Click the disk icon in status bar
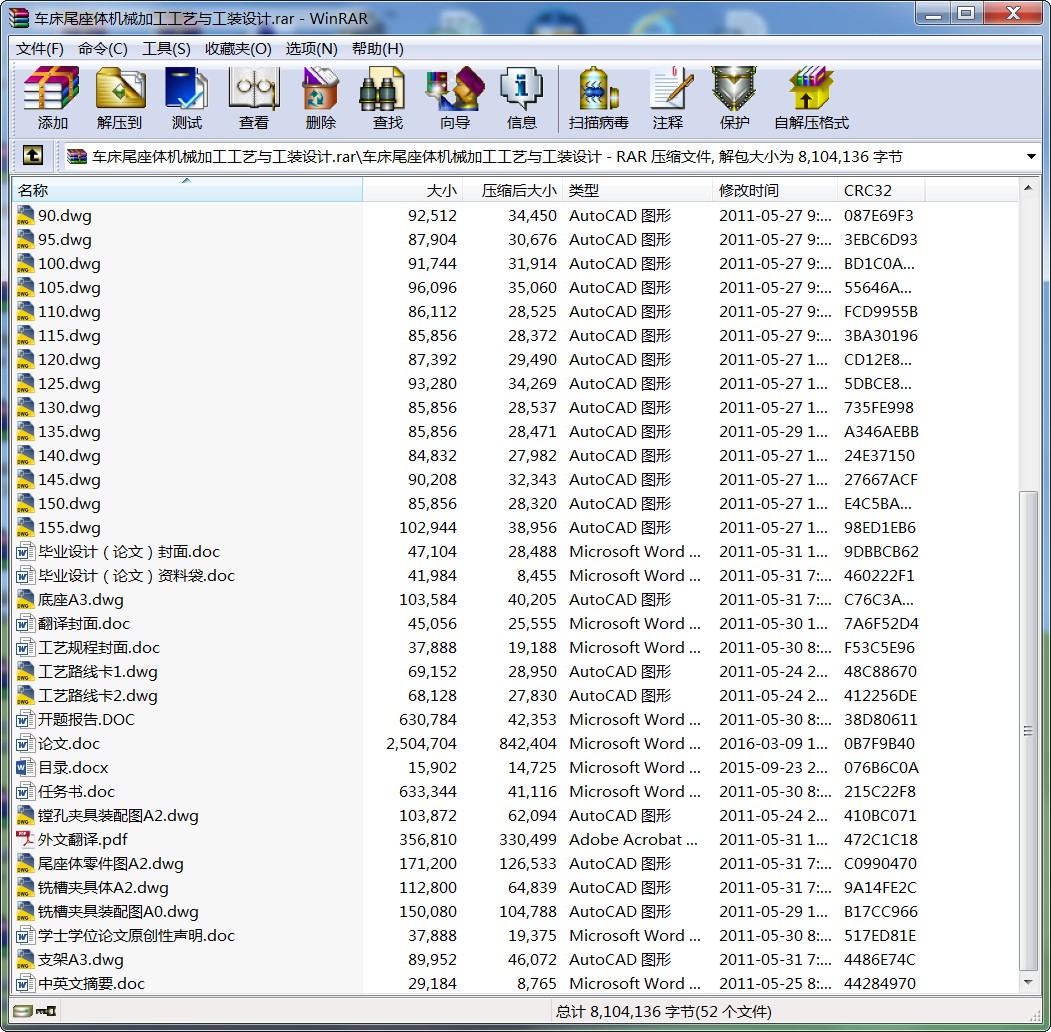1051x1032 pixels. coord(23,1011)
